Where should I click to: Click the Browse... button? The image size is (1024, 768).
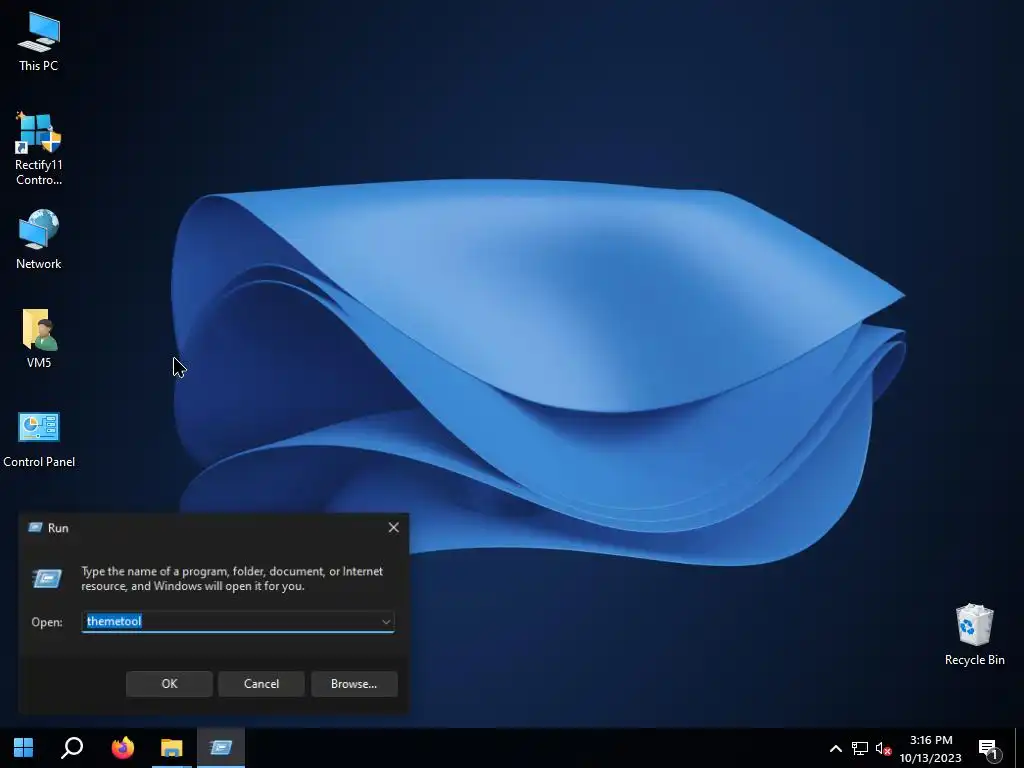point(354,684)
